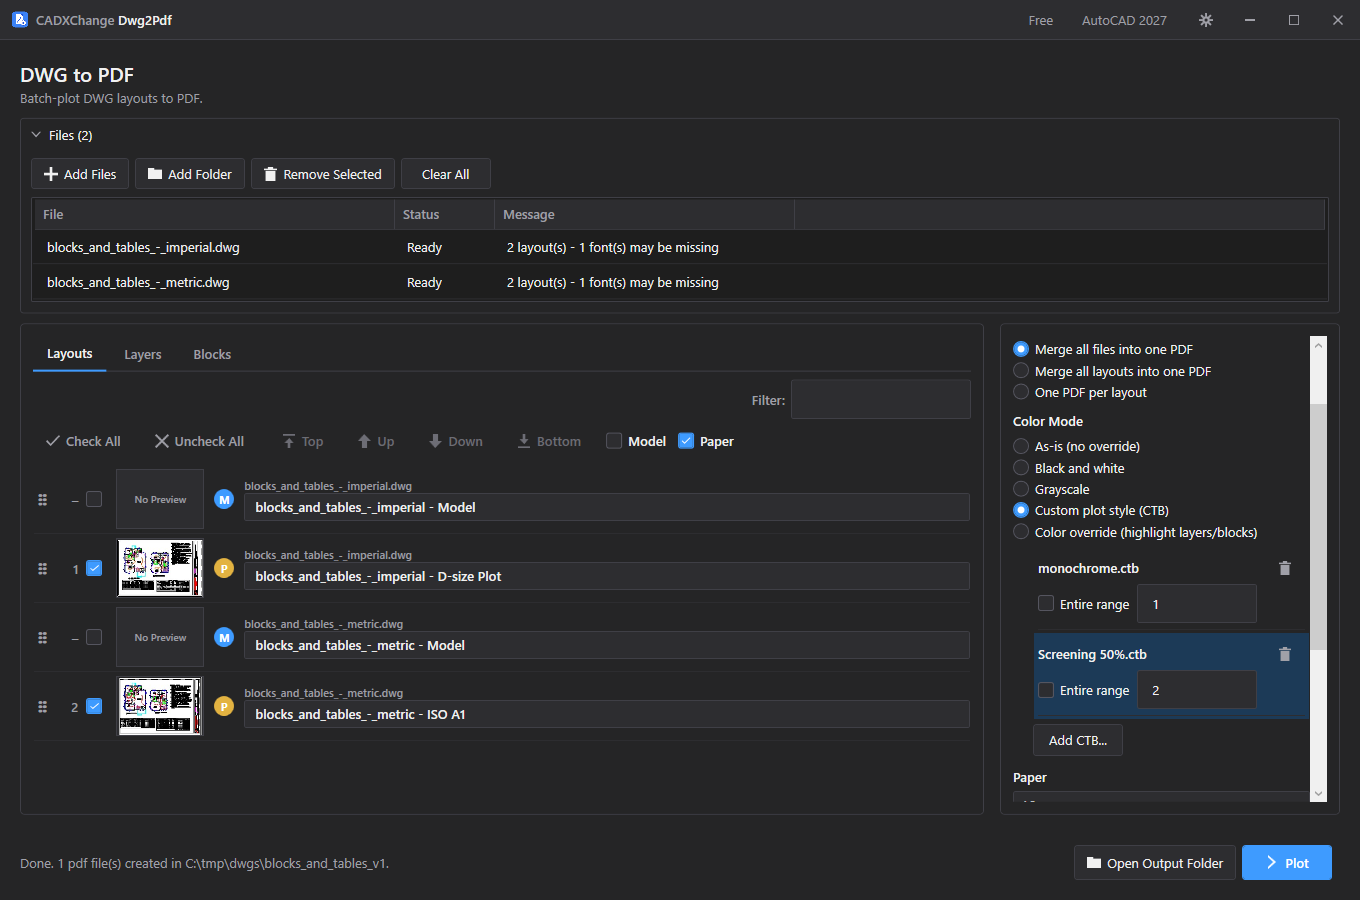The width and height of the screenshot is (1360, 900).
Task: Click the Add Files button
Action: click(x=80, y=174)
